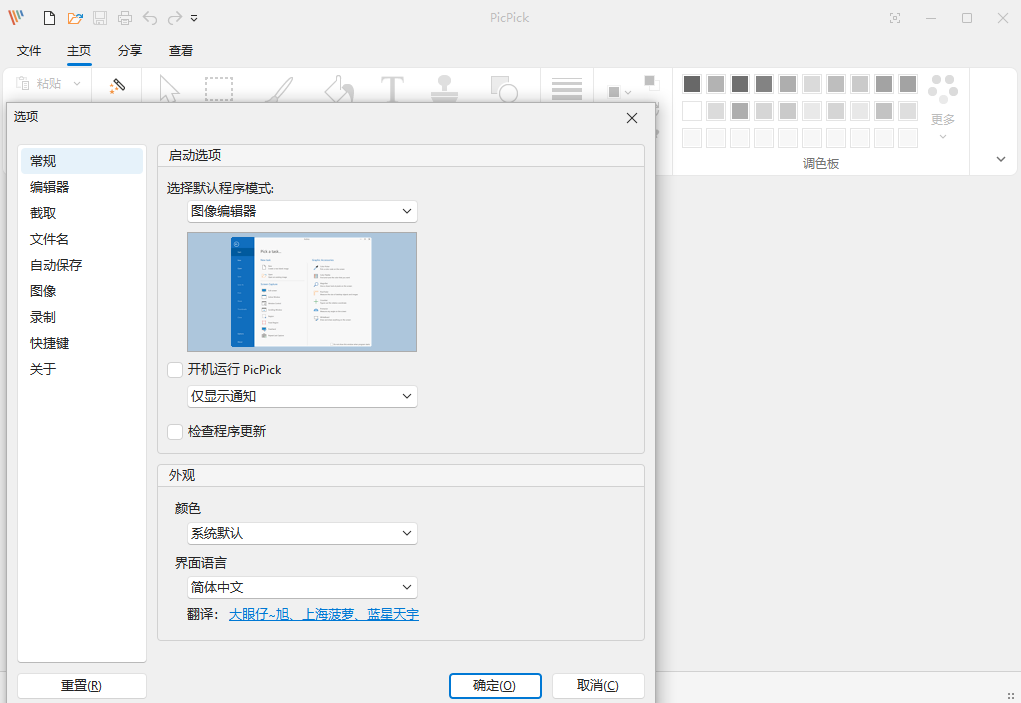Close the 选项 dialog

[632, 118]
